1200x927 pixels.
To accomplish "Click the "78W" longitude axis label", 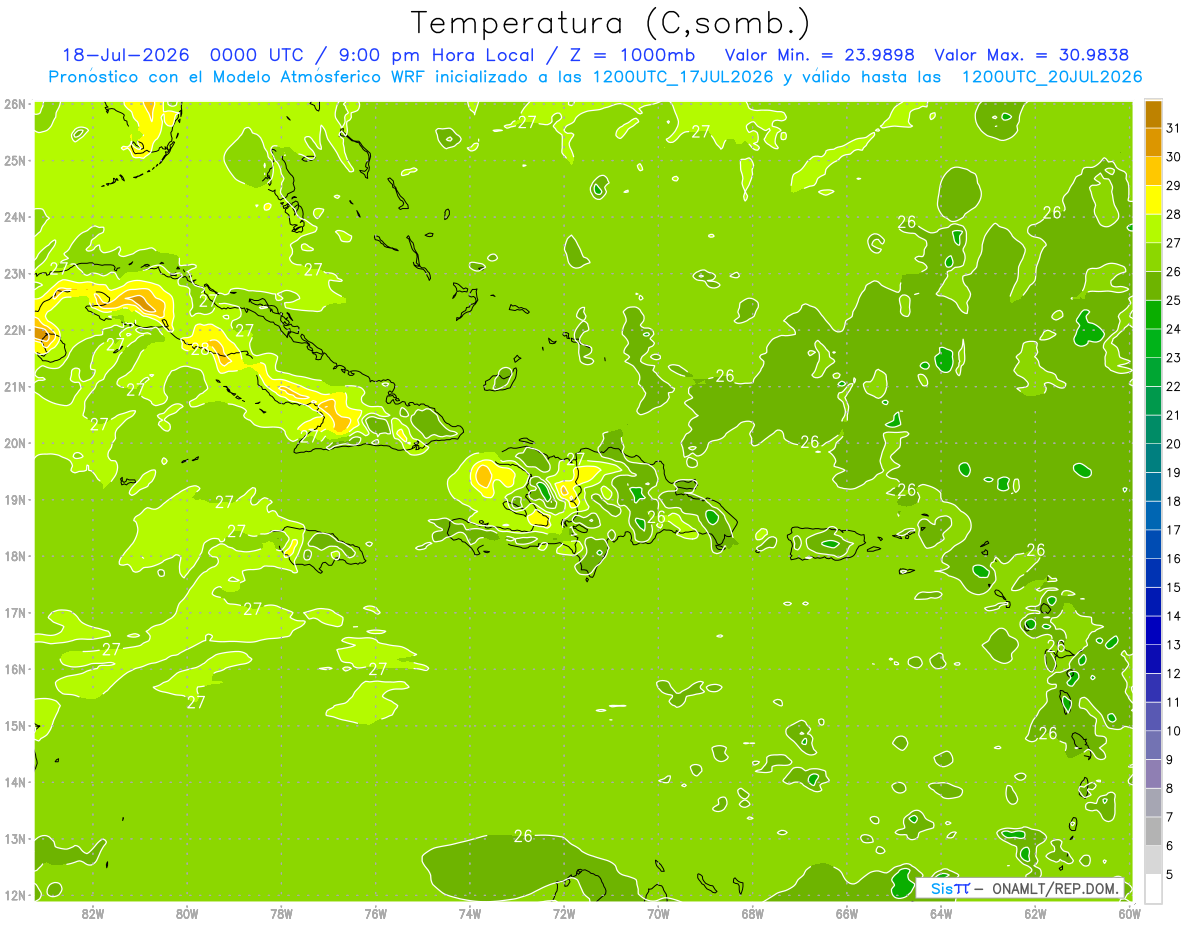I will pyautogui.click(x=281, y=913).
